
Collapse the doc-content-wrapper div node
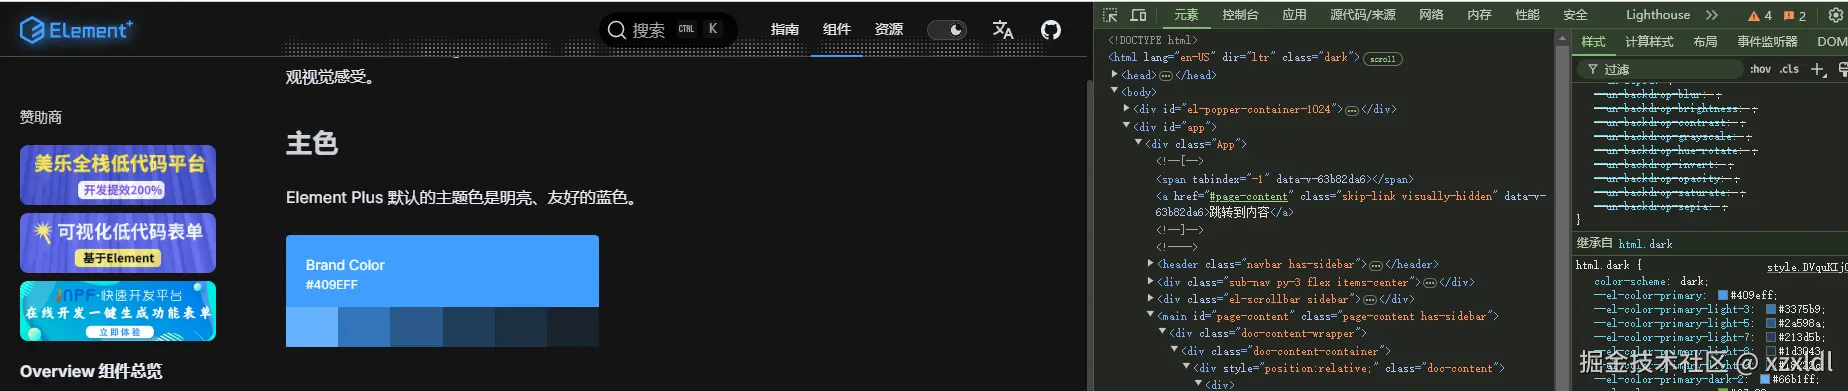click(1162, 332)
